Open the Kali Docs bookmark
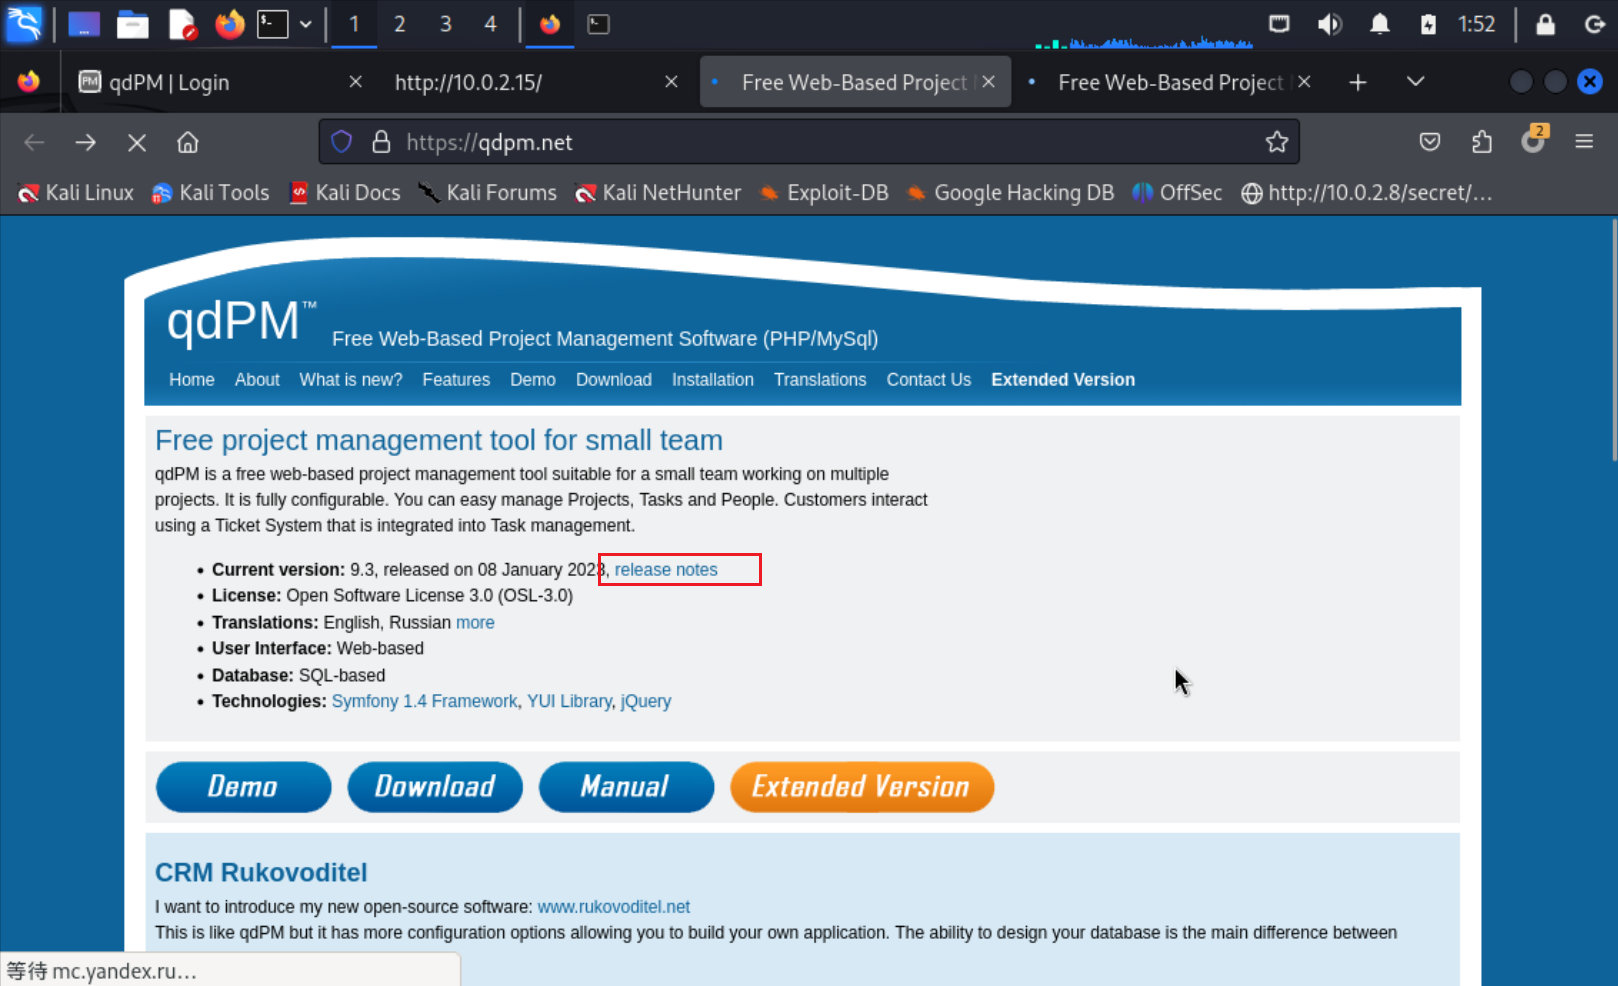This screenshot has height=986, width=1618. click(344, 193)
